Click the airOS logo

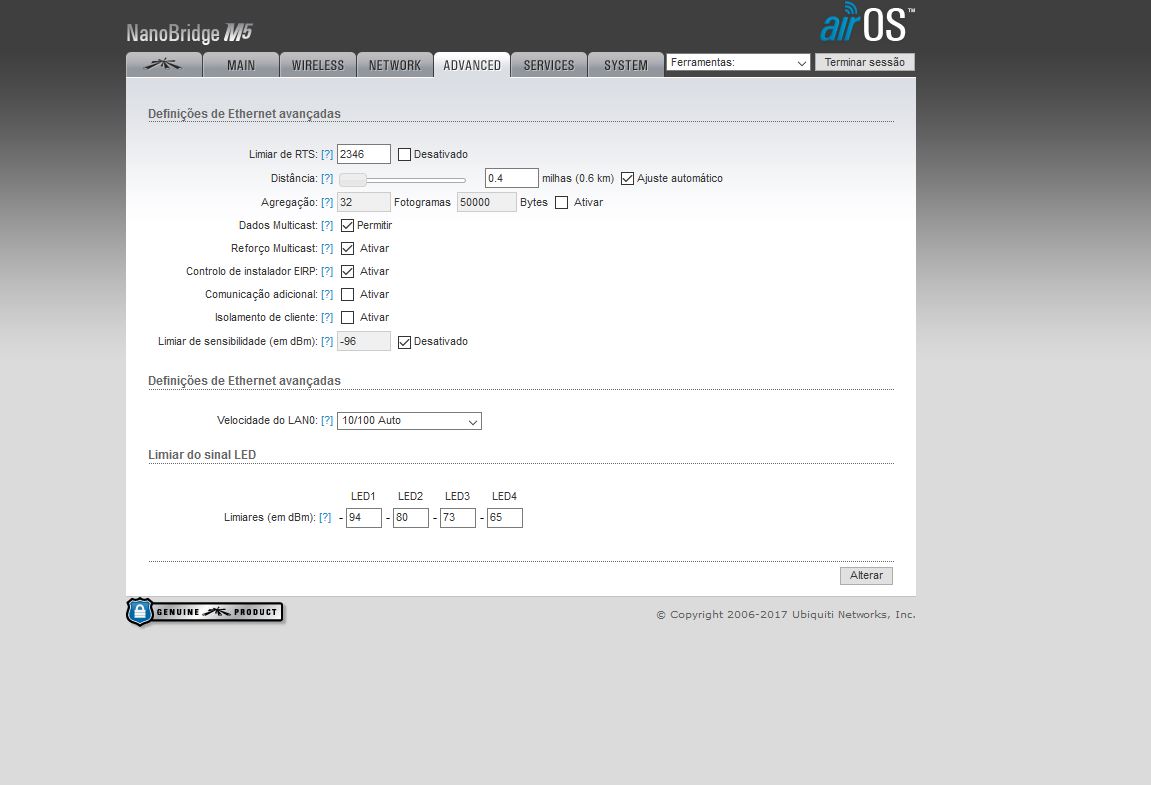(x=867, y=23)
